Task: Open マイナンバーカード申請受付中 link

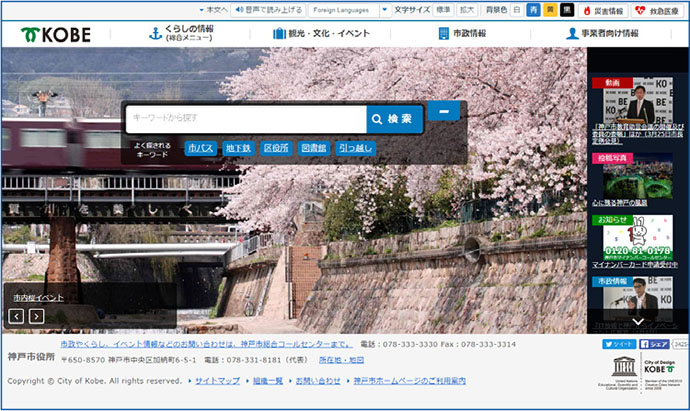Action: [635, 265]
